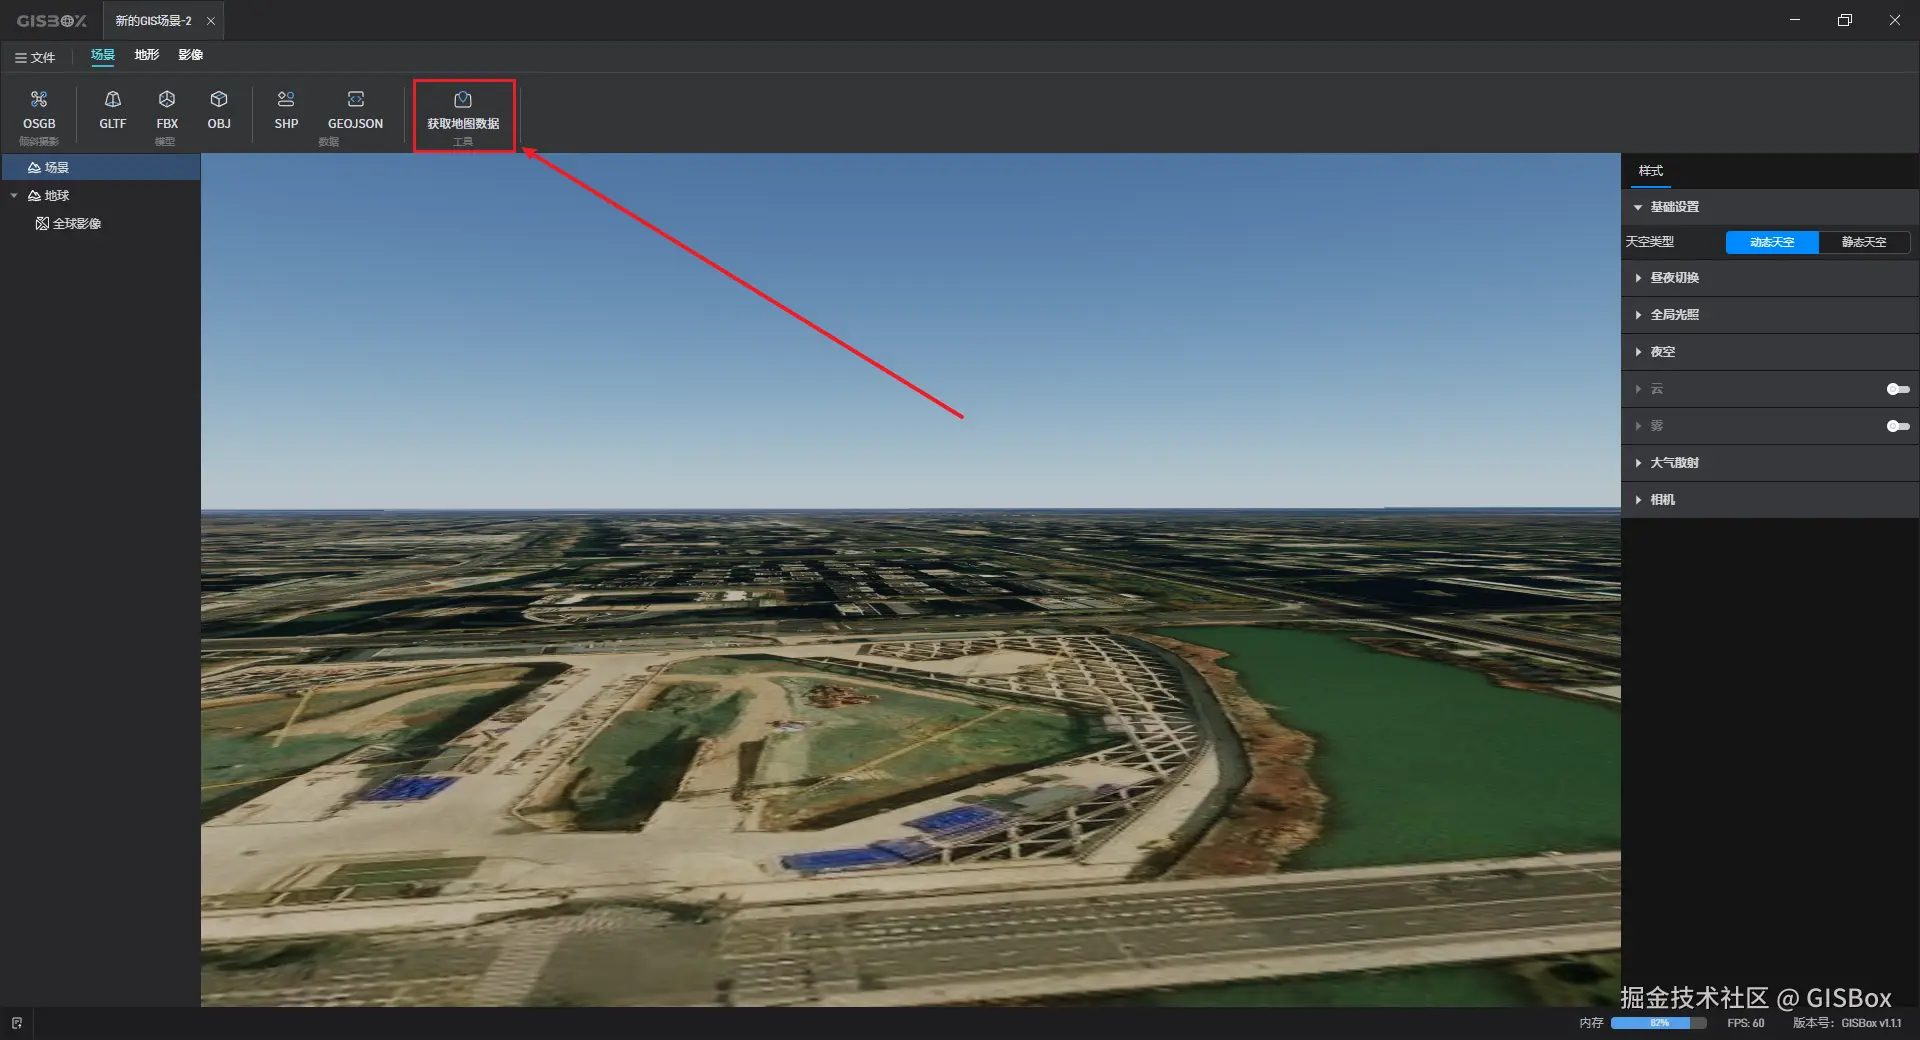Expand the 大气散射 section

pyautogui.click(x=1770, y=463)
